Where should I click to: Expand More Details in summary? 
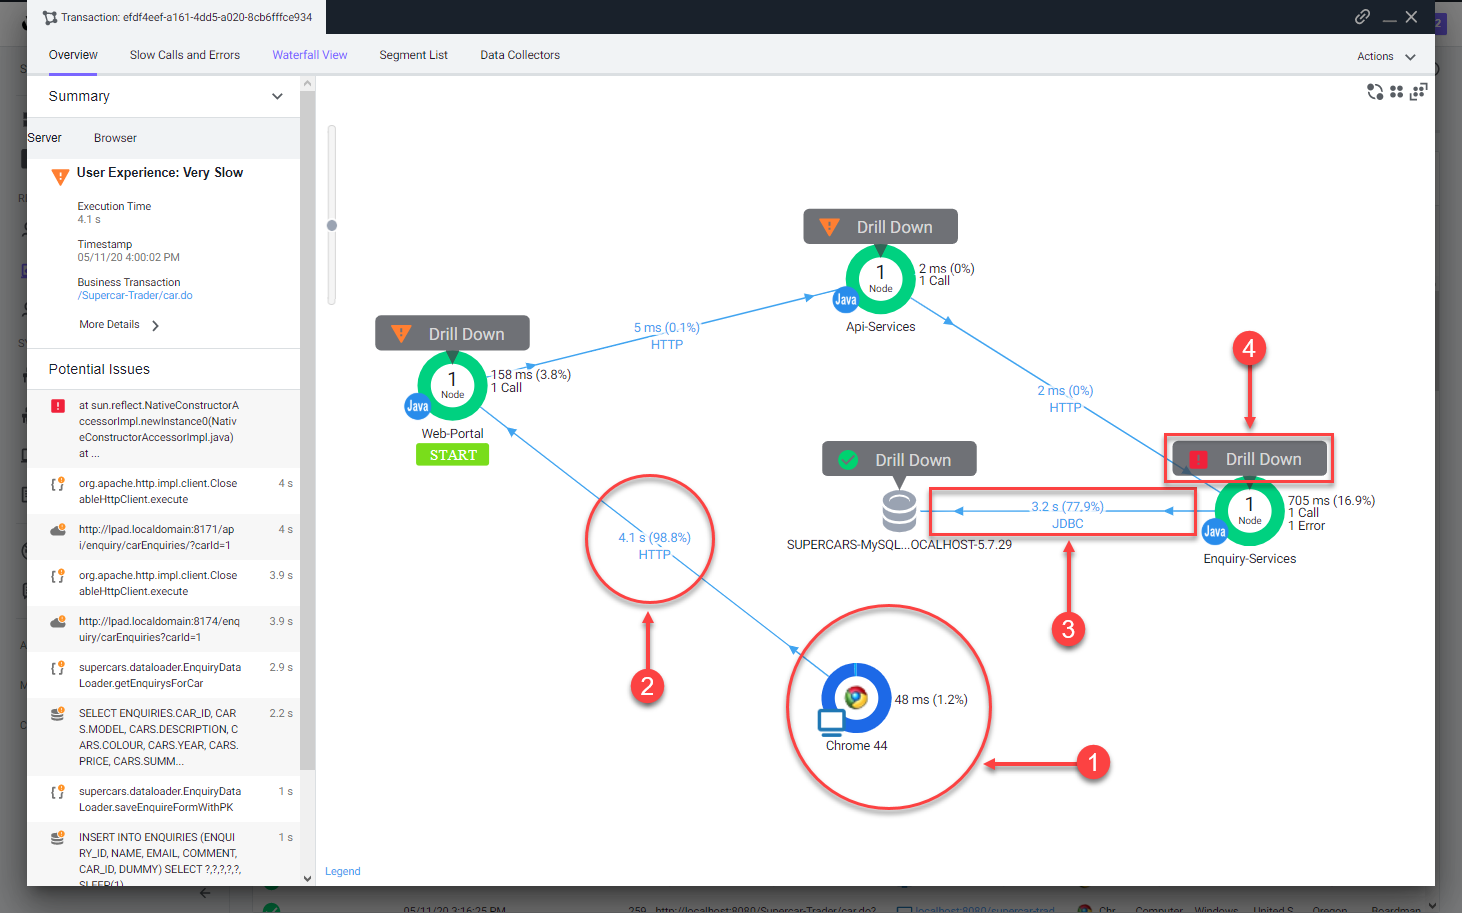click(x=119, y=325)
